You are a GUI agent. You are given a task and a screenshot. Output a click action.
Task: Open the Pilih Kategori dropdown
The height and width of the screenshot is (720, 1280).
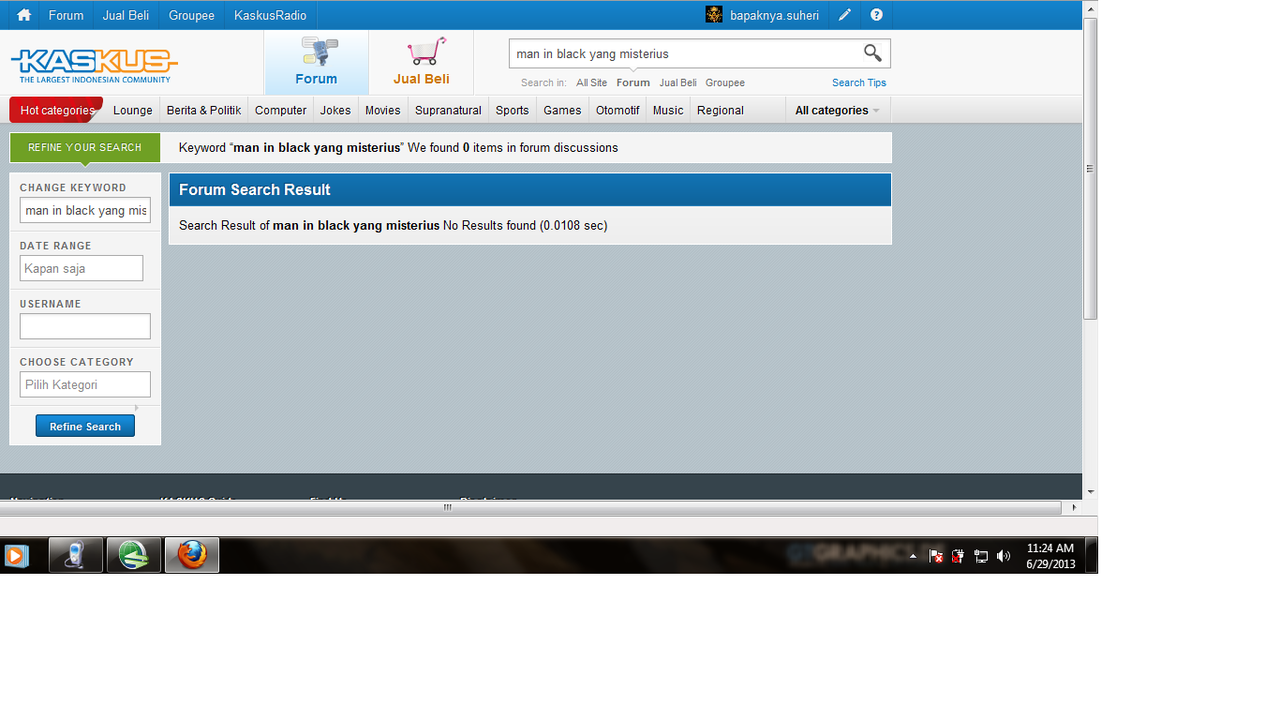[85, 384]
